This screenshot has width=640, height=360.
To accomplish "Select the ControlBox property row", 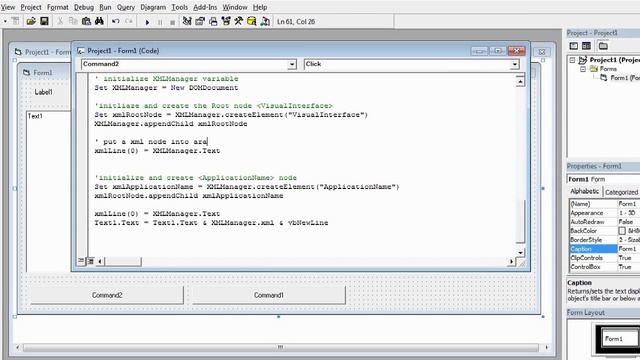I will 605,267.
